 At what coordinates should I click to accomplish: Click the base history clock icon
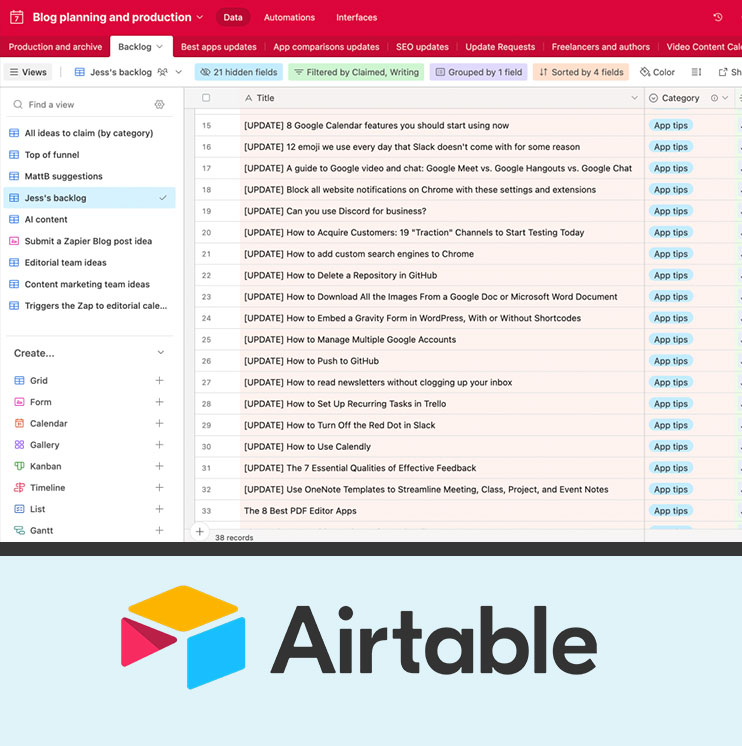tap(717, 17)
